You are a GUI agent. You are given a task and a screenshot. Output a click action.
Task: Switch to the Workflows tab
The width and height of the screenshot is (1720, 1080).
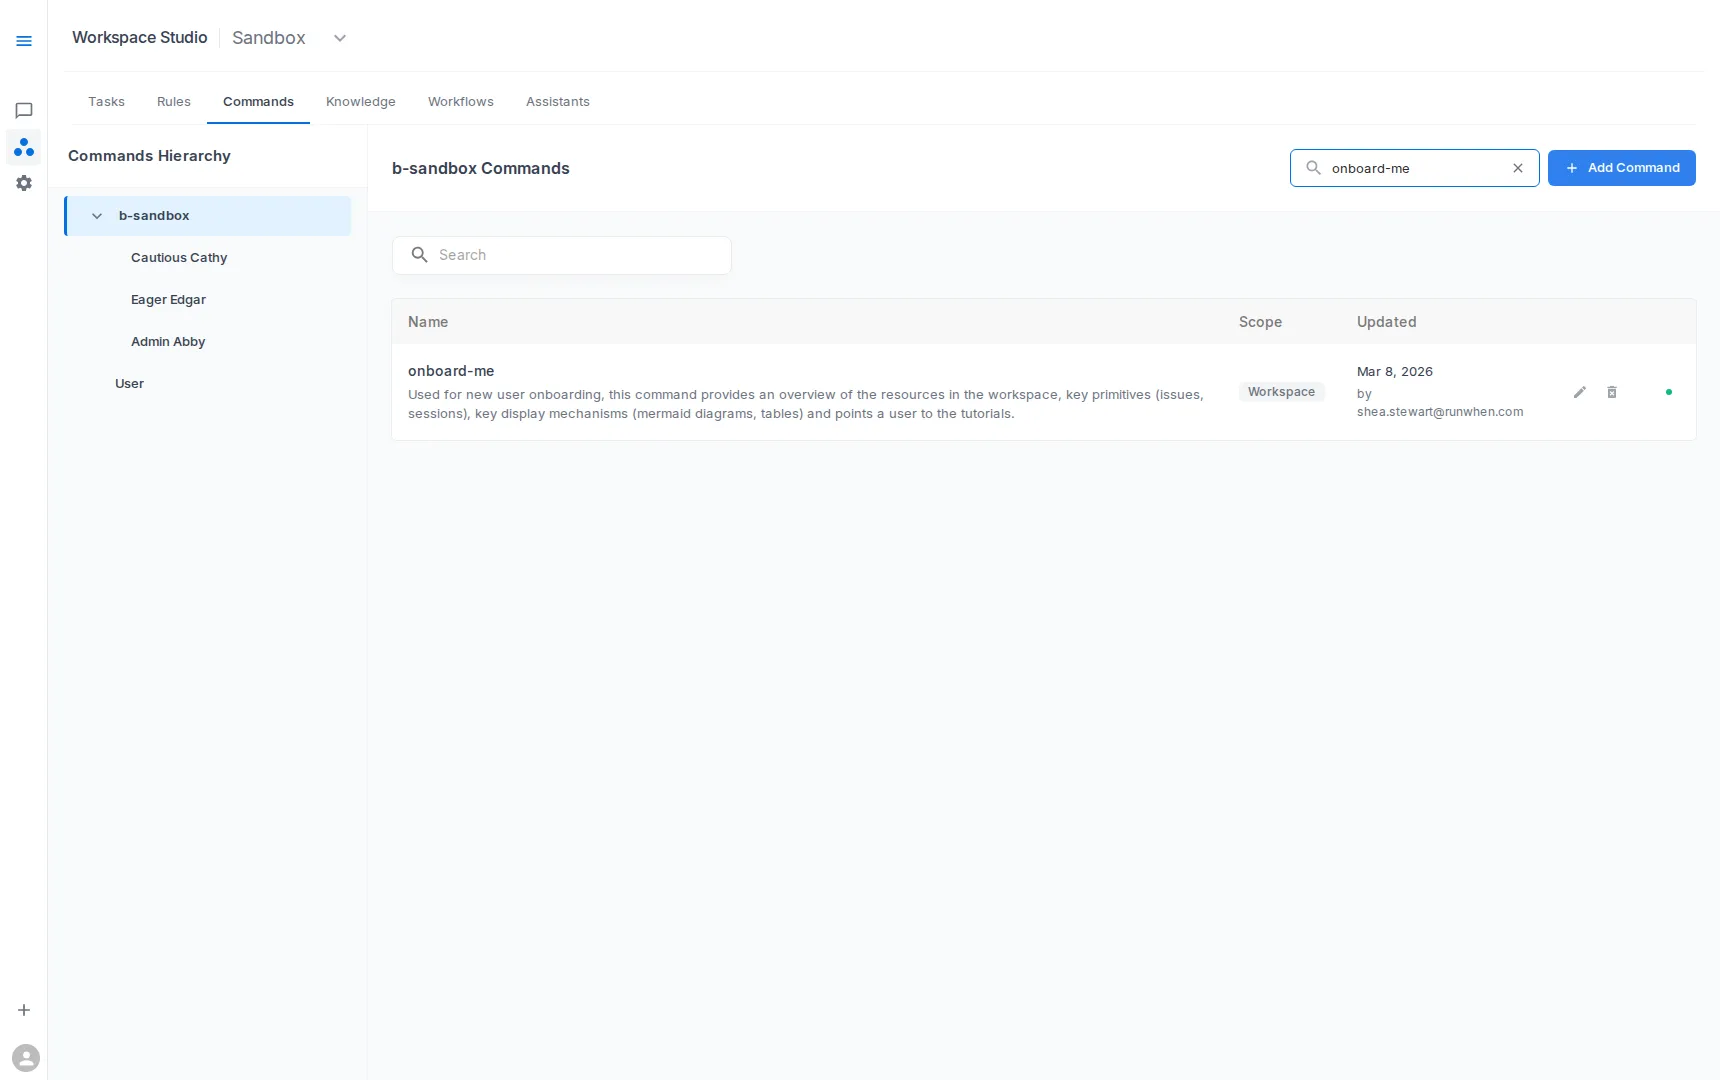point(460,101)
